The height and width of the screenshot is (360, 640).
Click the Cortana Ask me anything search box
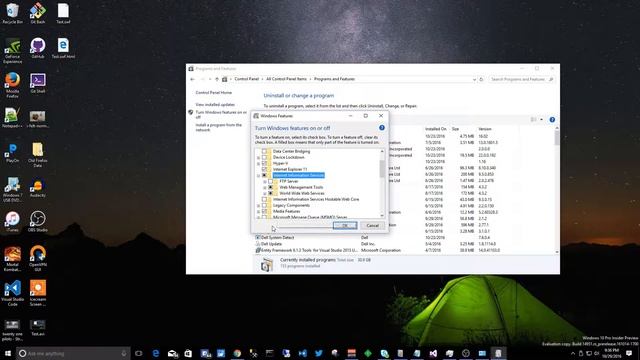pyautogui.click(x=73, y=353)
